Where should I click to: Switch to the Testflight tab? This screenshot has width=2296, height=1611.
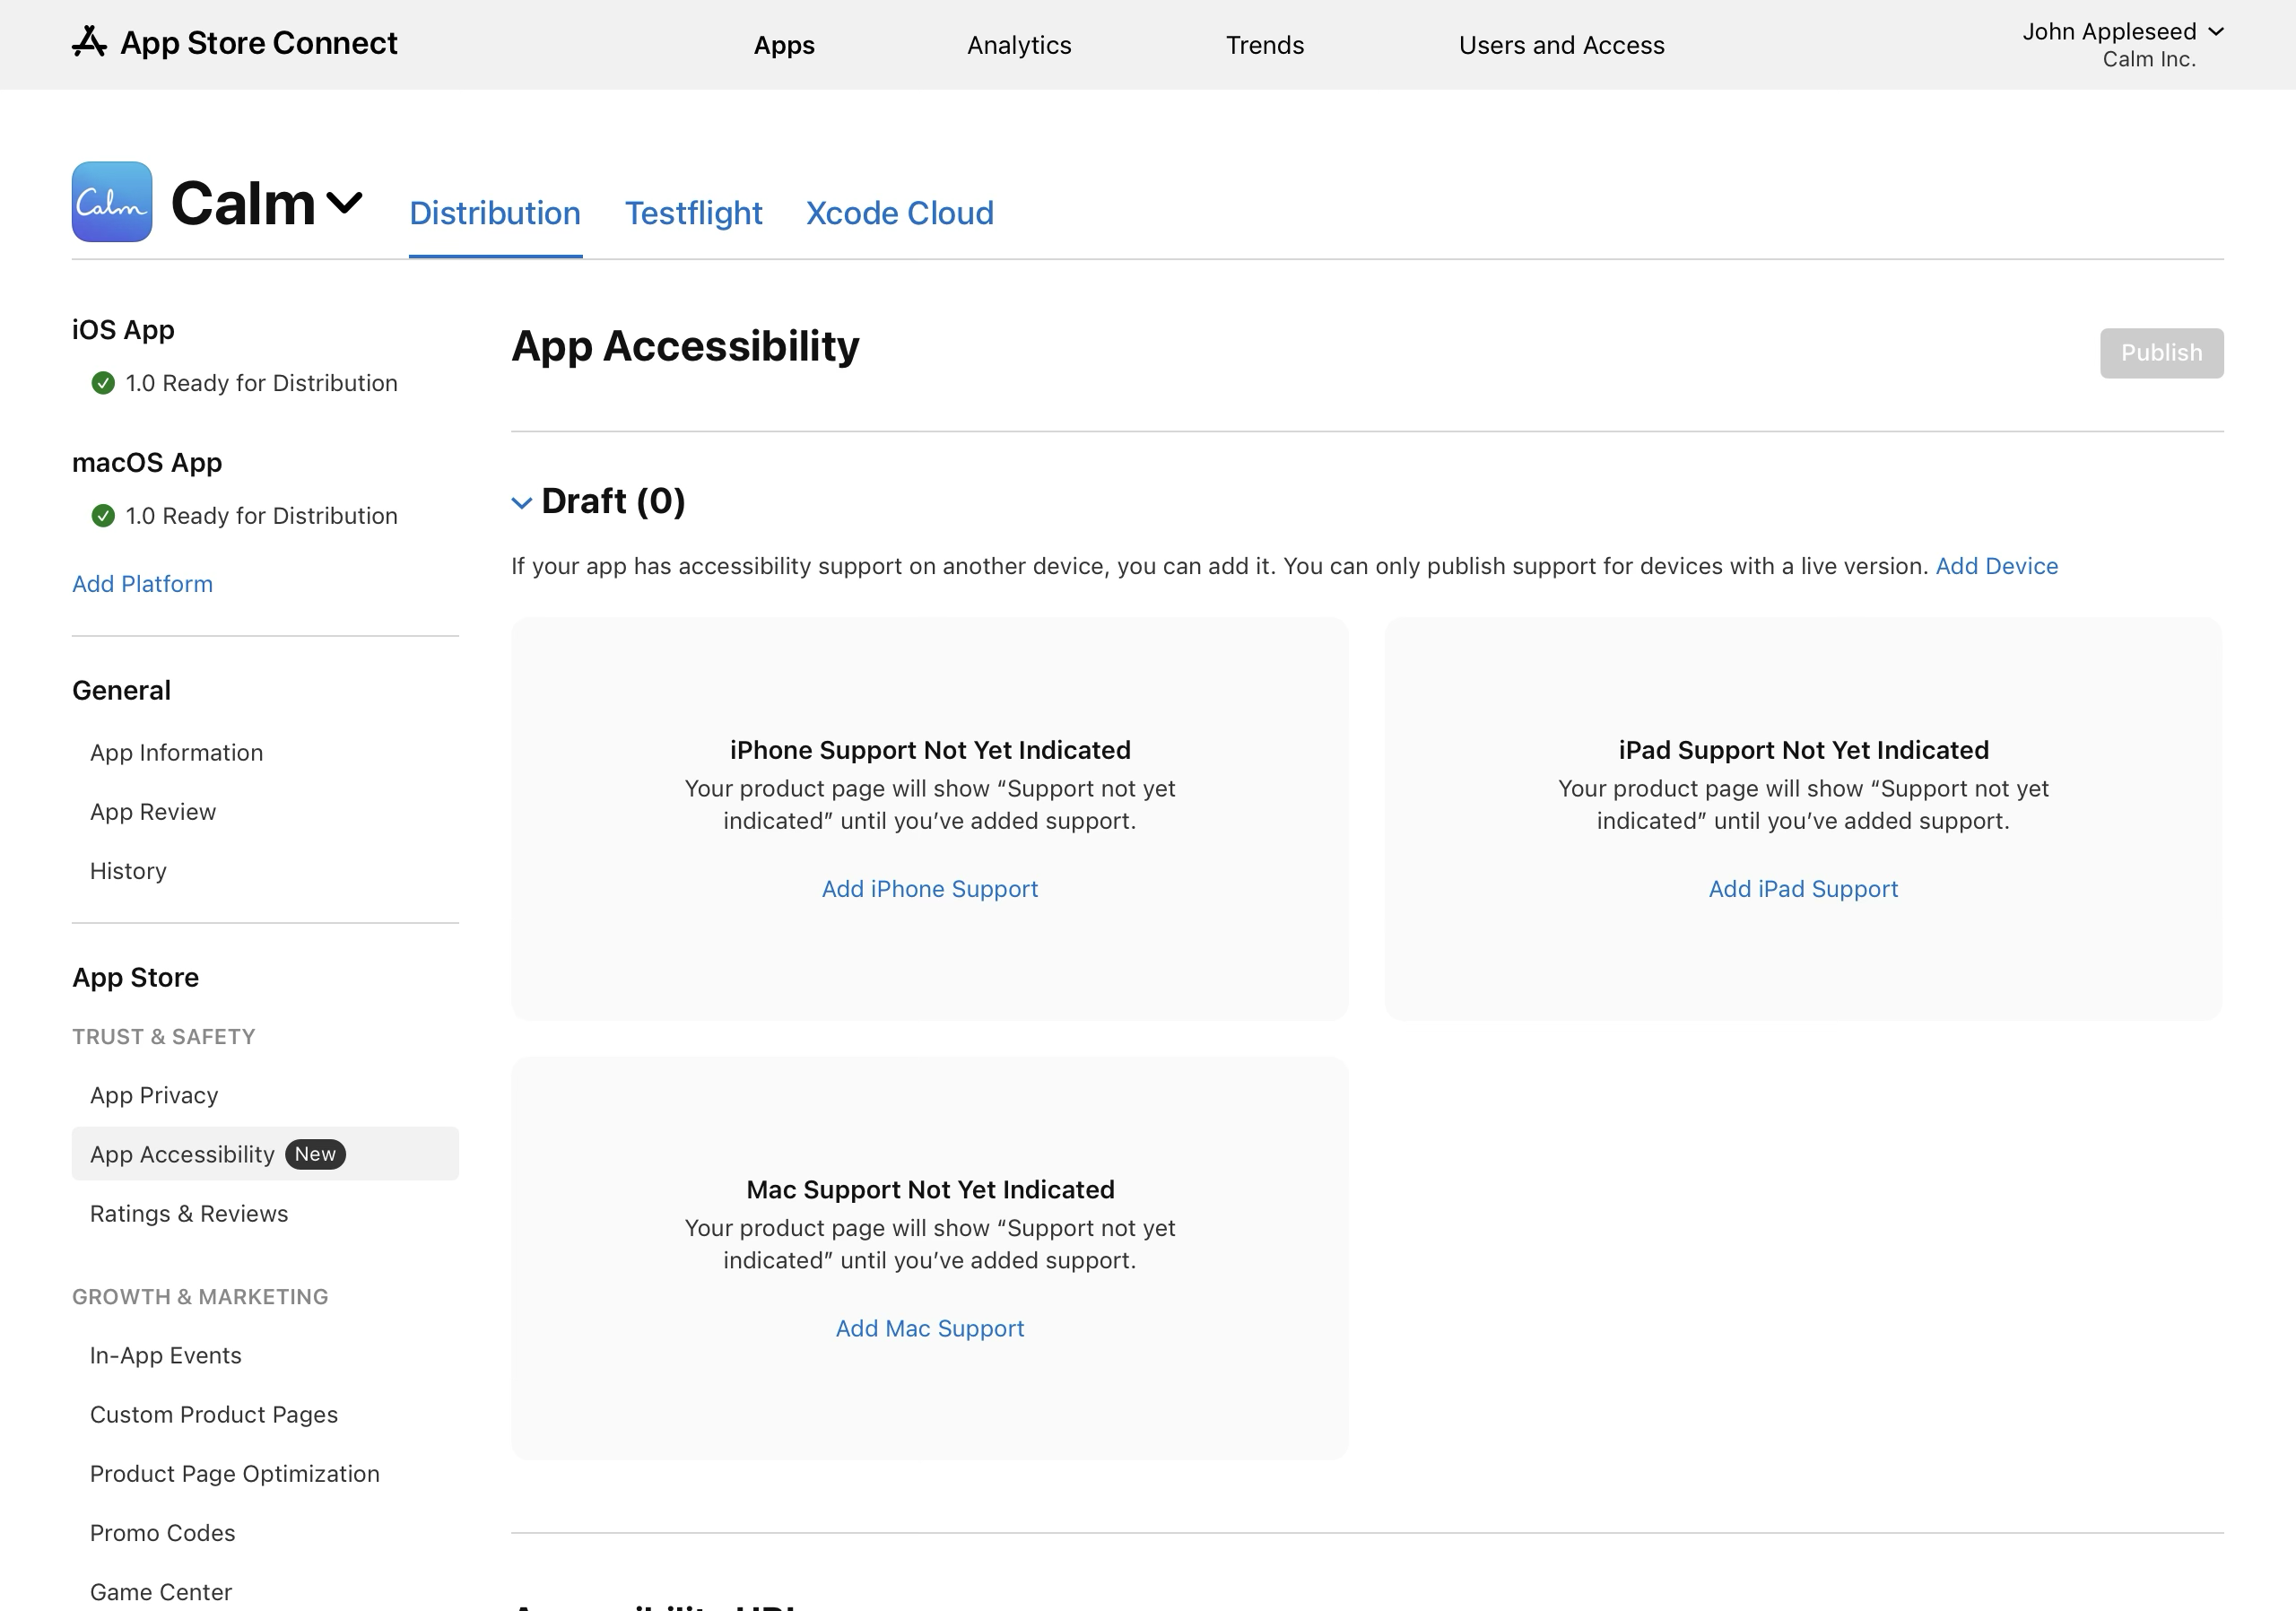693,213
